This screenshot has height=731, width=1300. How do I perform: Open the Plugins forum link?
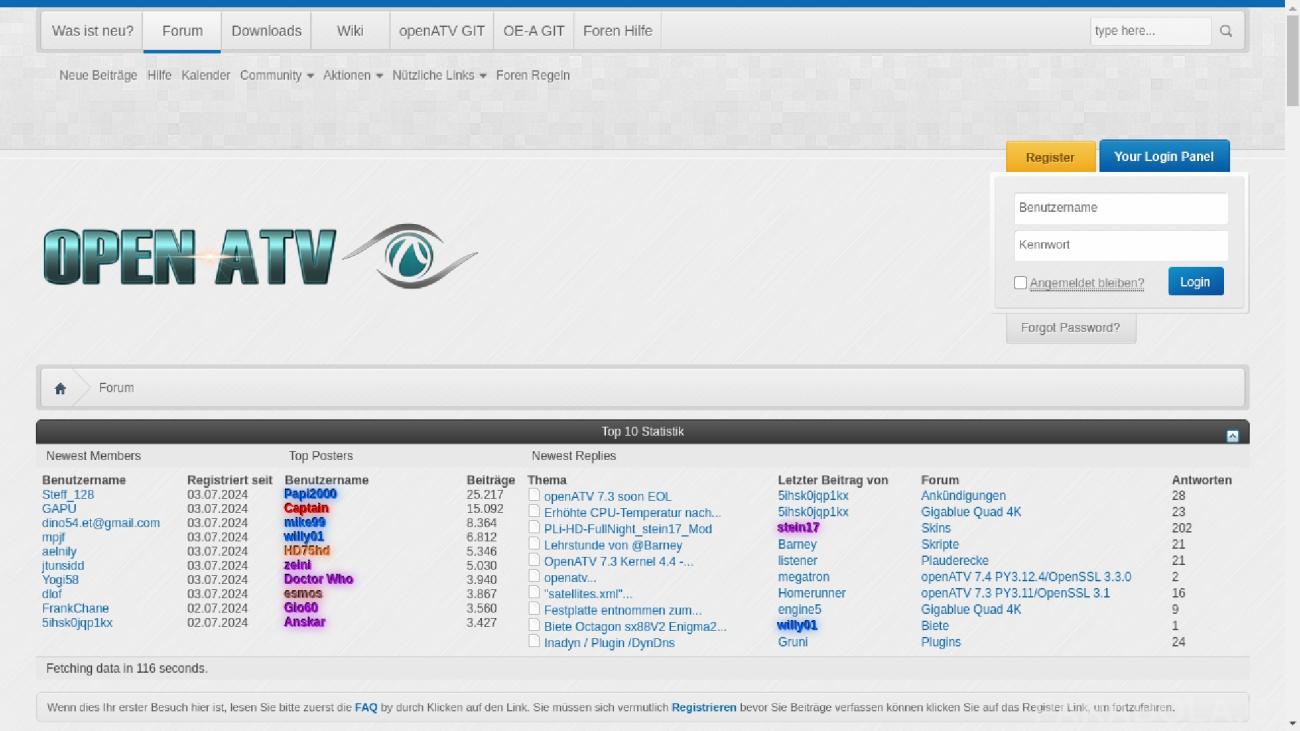pyautogui.click(x=941, y=642)
